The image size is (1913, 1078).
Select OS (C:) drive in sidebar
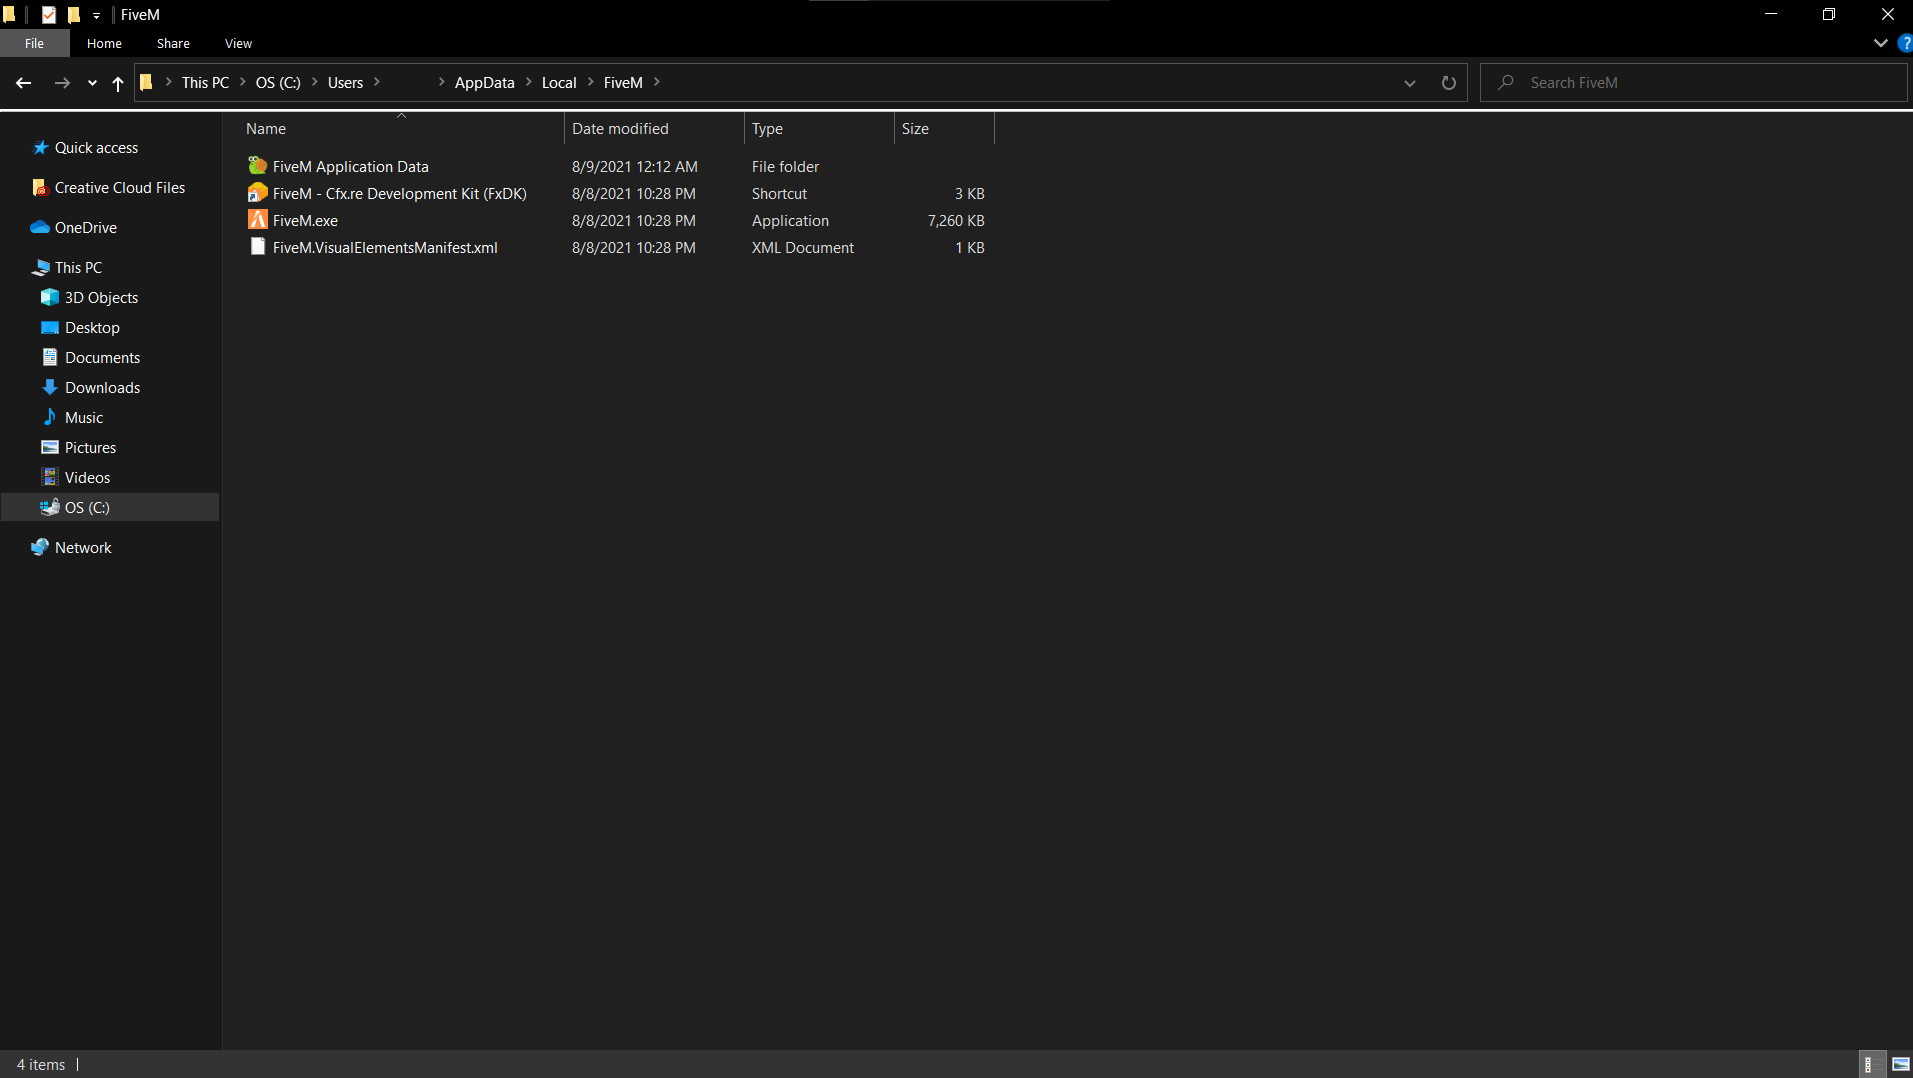click(x=110, y=507)
